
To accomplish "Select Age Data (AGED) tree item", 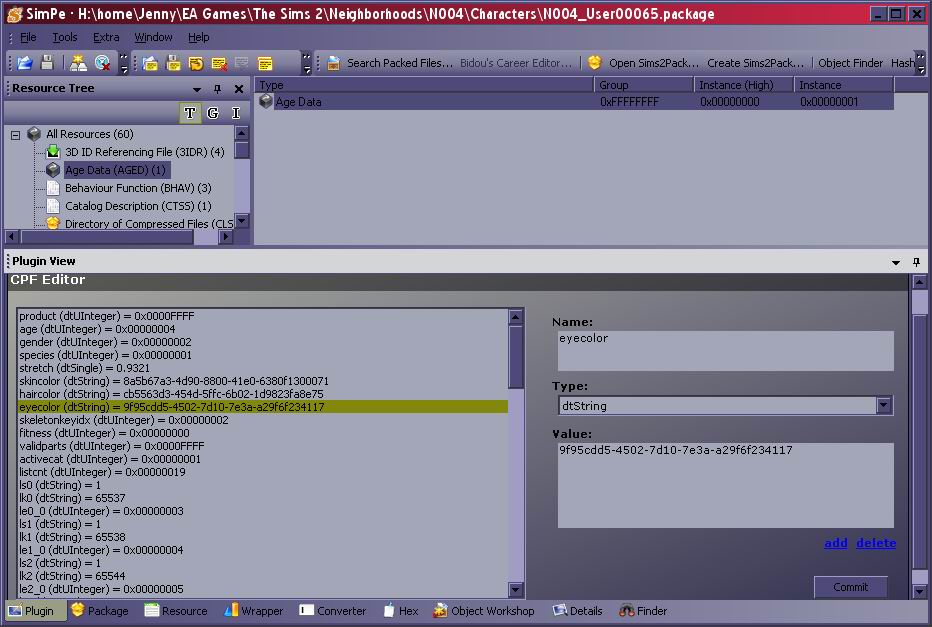I will (x=115, y=170).
